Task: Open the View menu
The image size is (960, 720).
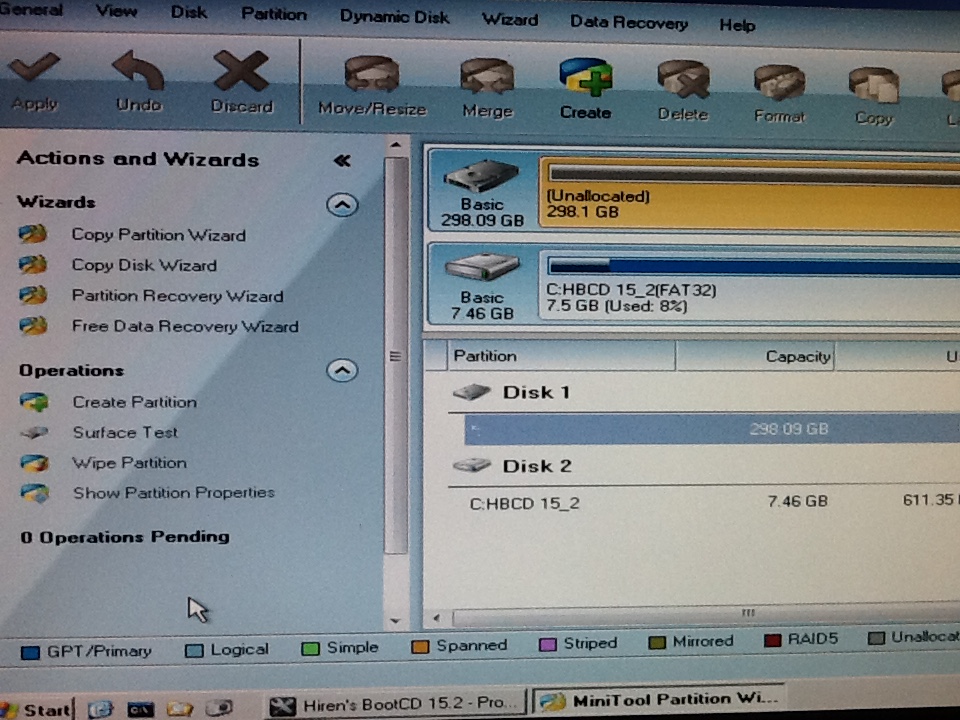Action: [x=116, y=11]
